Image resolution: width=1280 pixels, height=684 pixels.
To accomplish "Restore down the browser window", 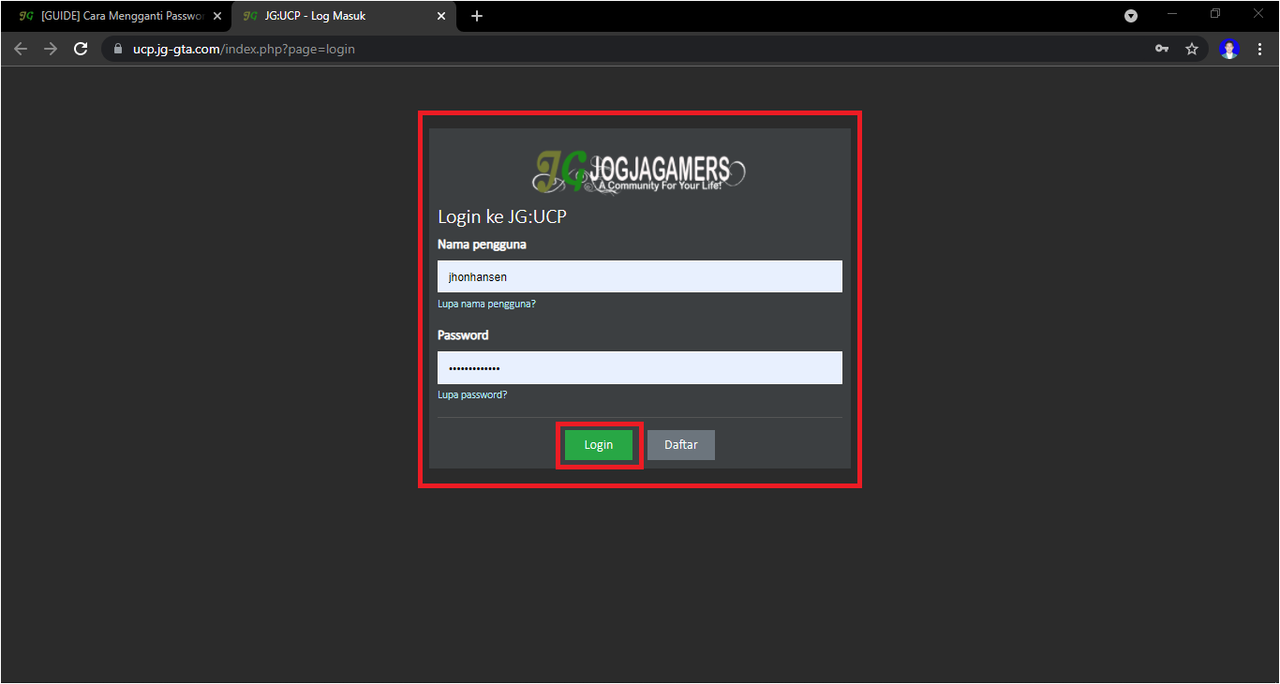I will (1215, 14).
